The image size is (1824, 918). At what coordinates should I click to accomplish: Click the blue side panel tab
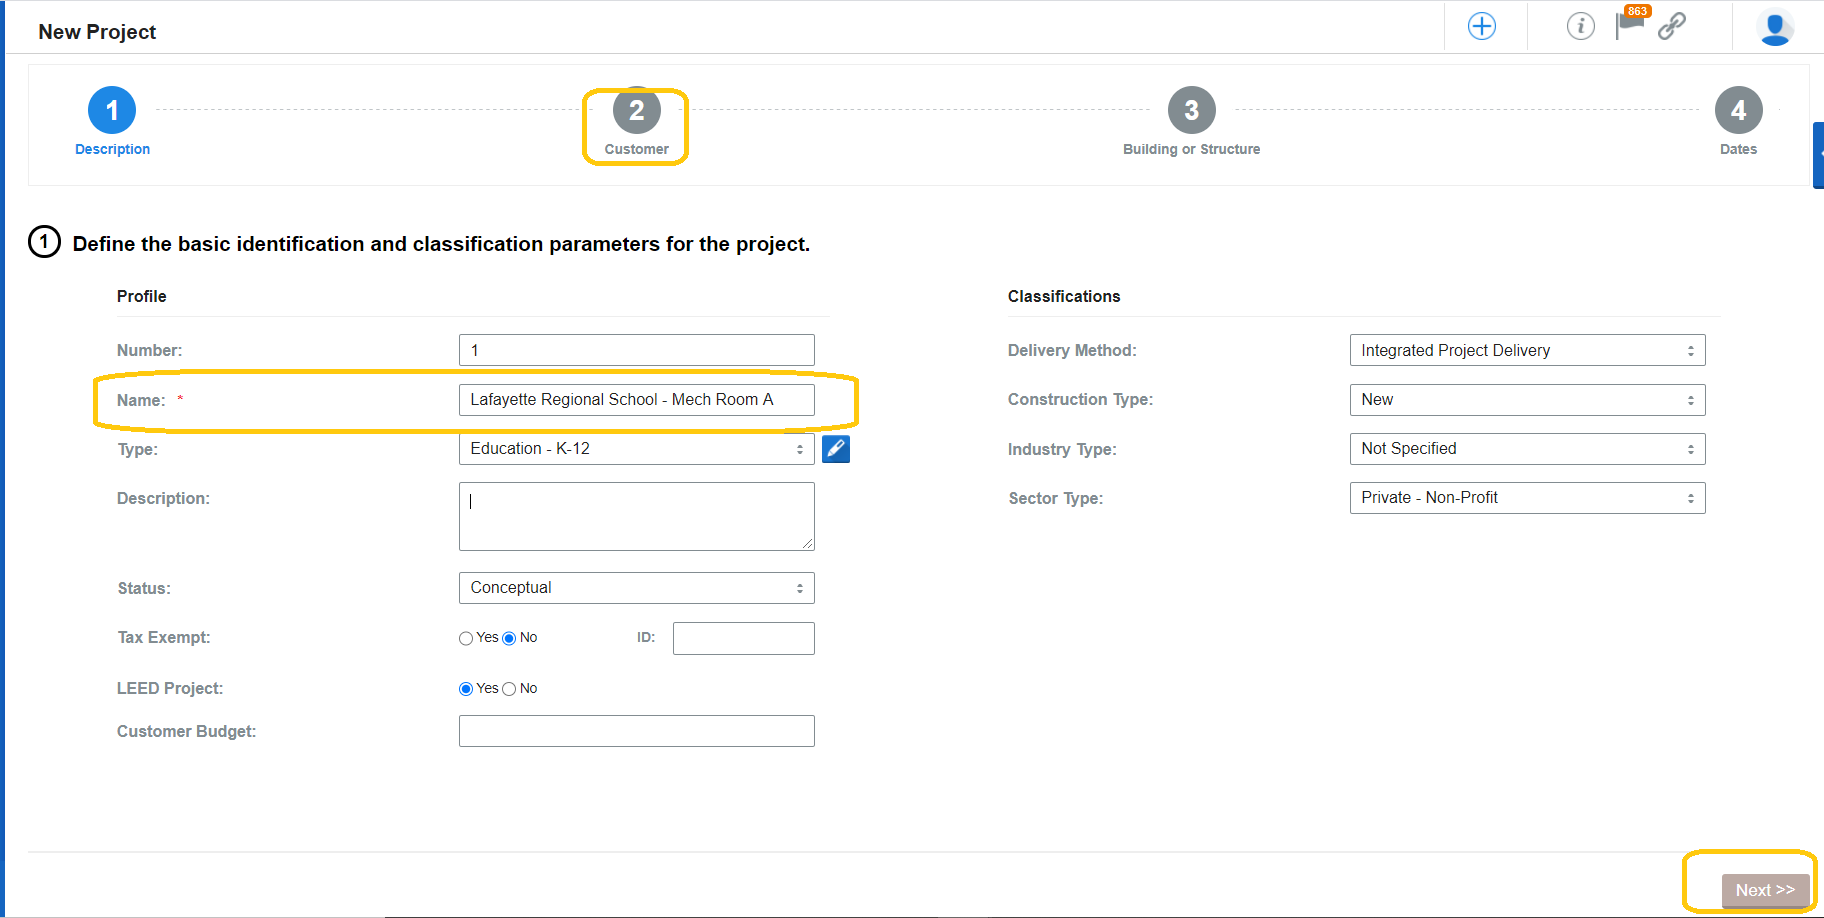point(1818,155)
